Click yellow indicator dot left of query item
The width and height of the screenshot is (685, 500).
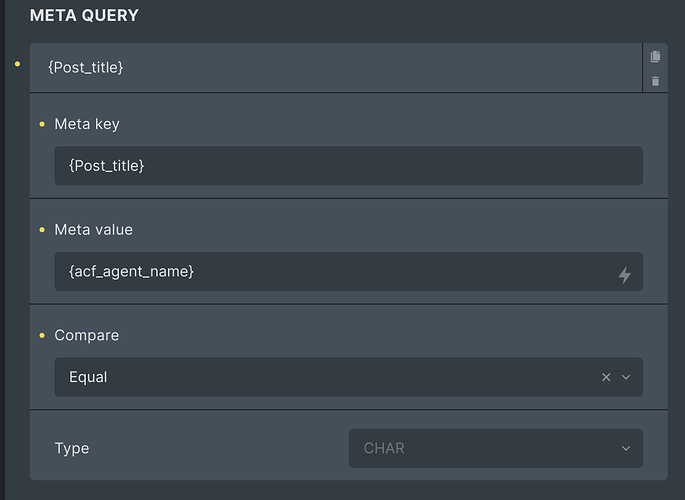[17, 64]
